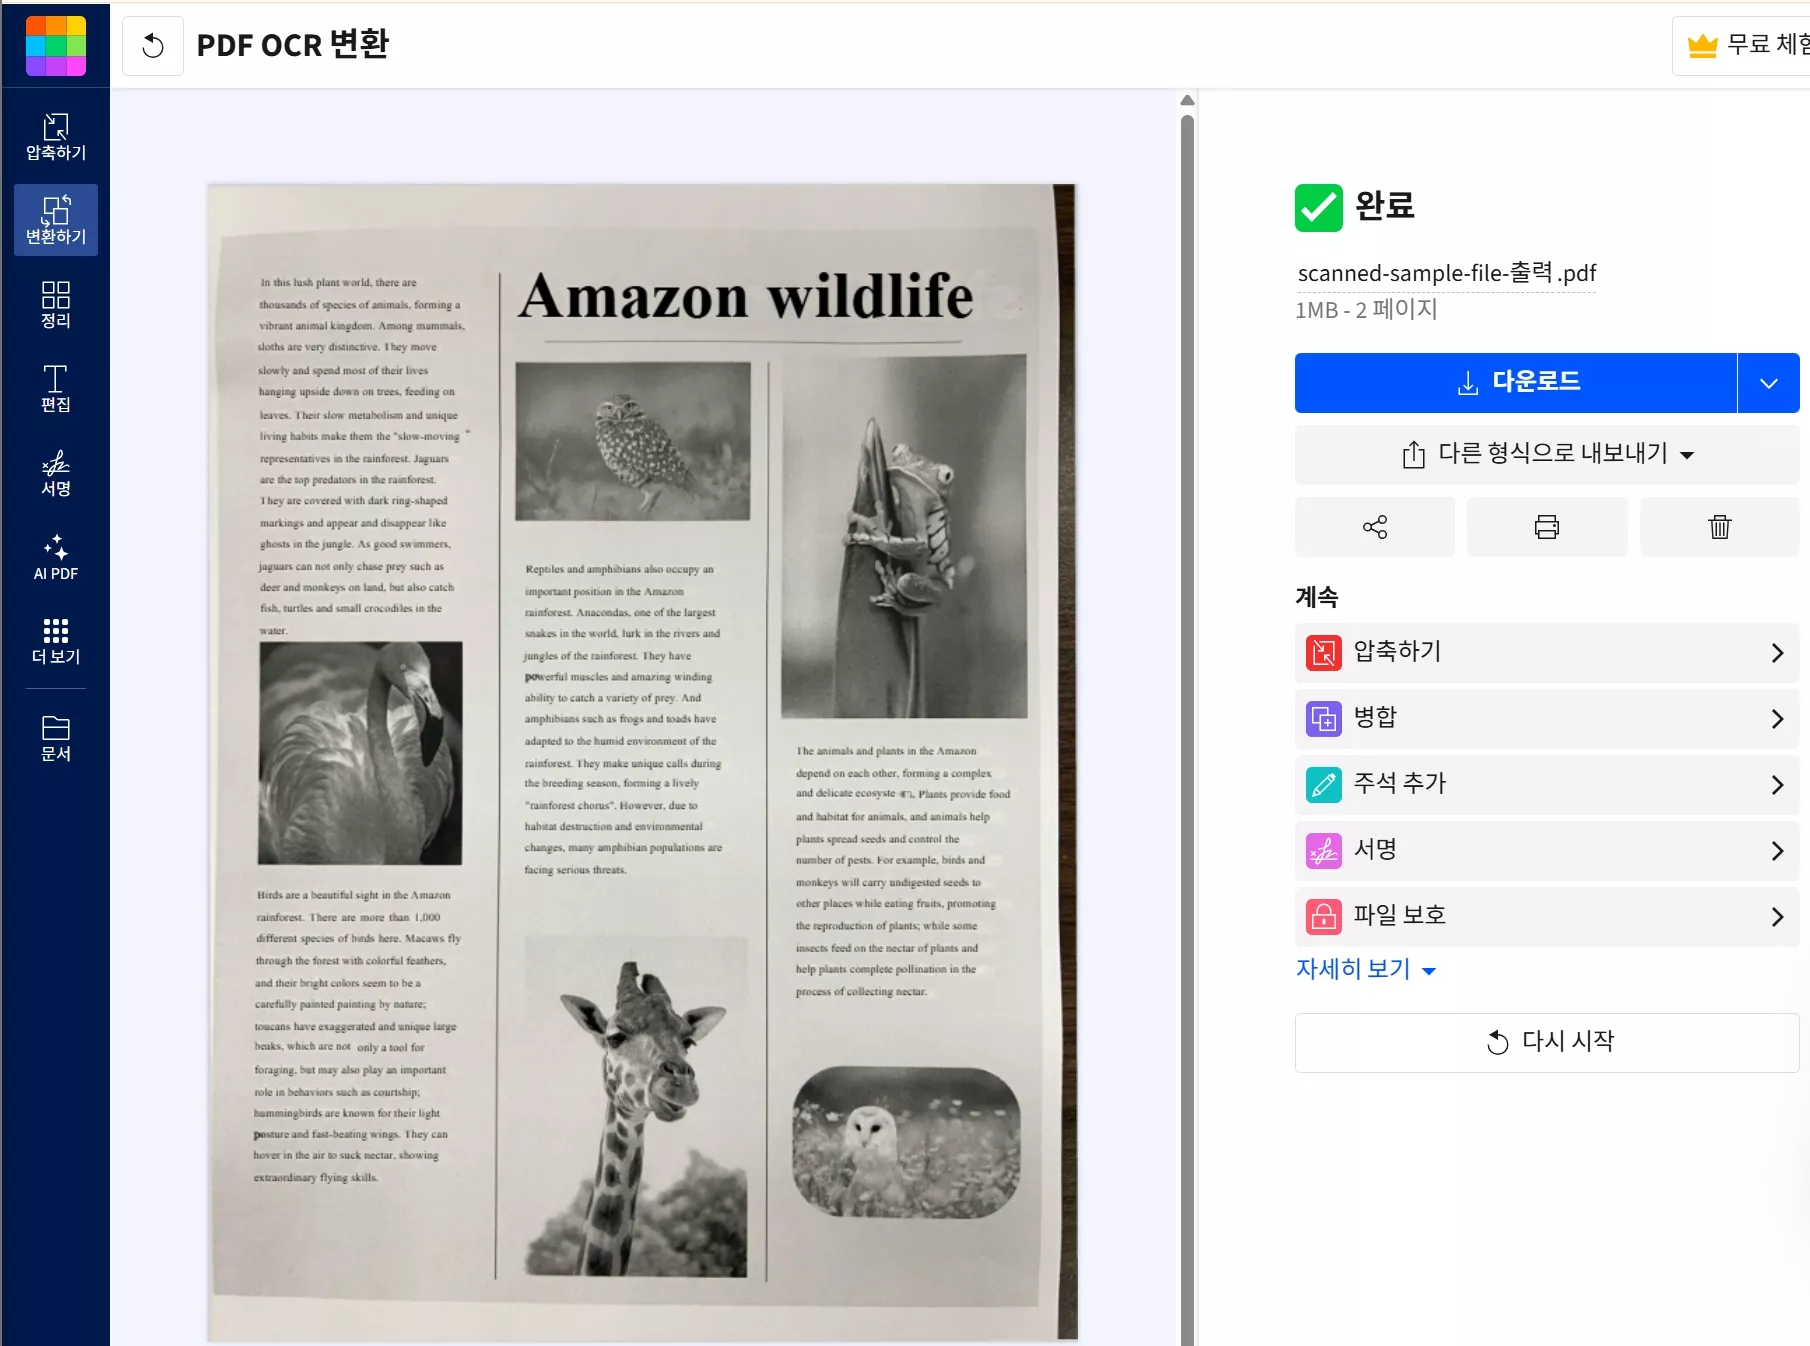This screenshot has height=1346, width=1810.
Task: Open the 문서 folder in sidebar
Action: (56, 738)
